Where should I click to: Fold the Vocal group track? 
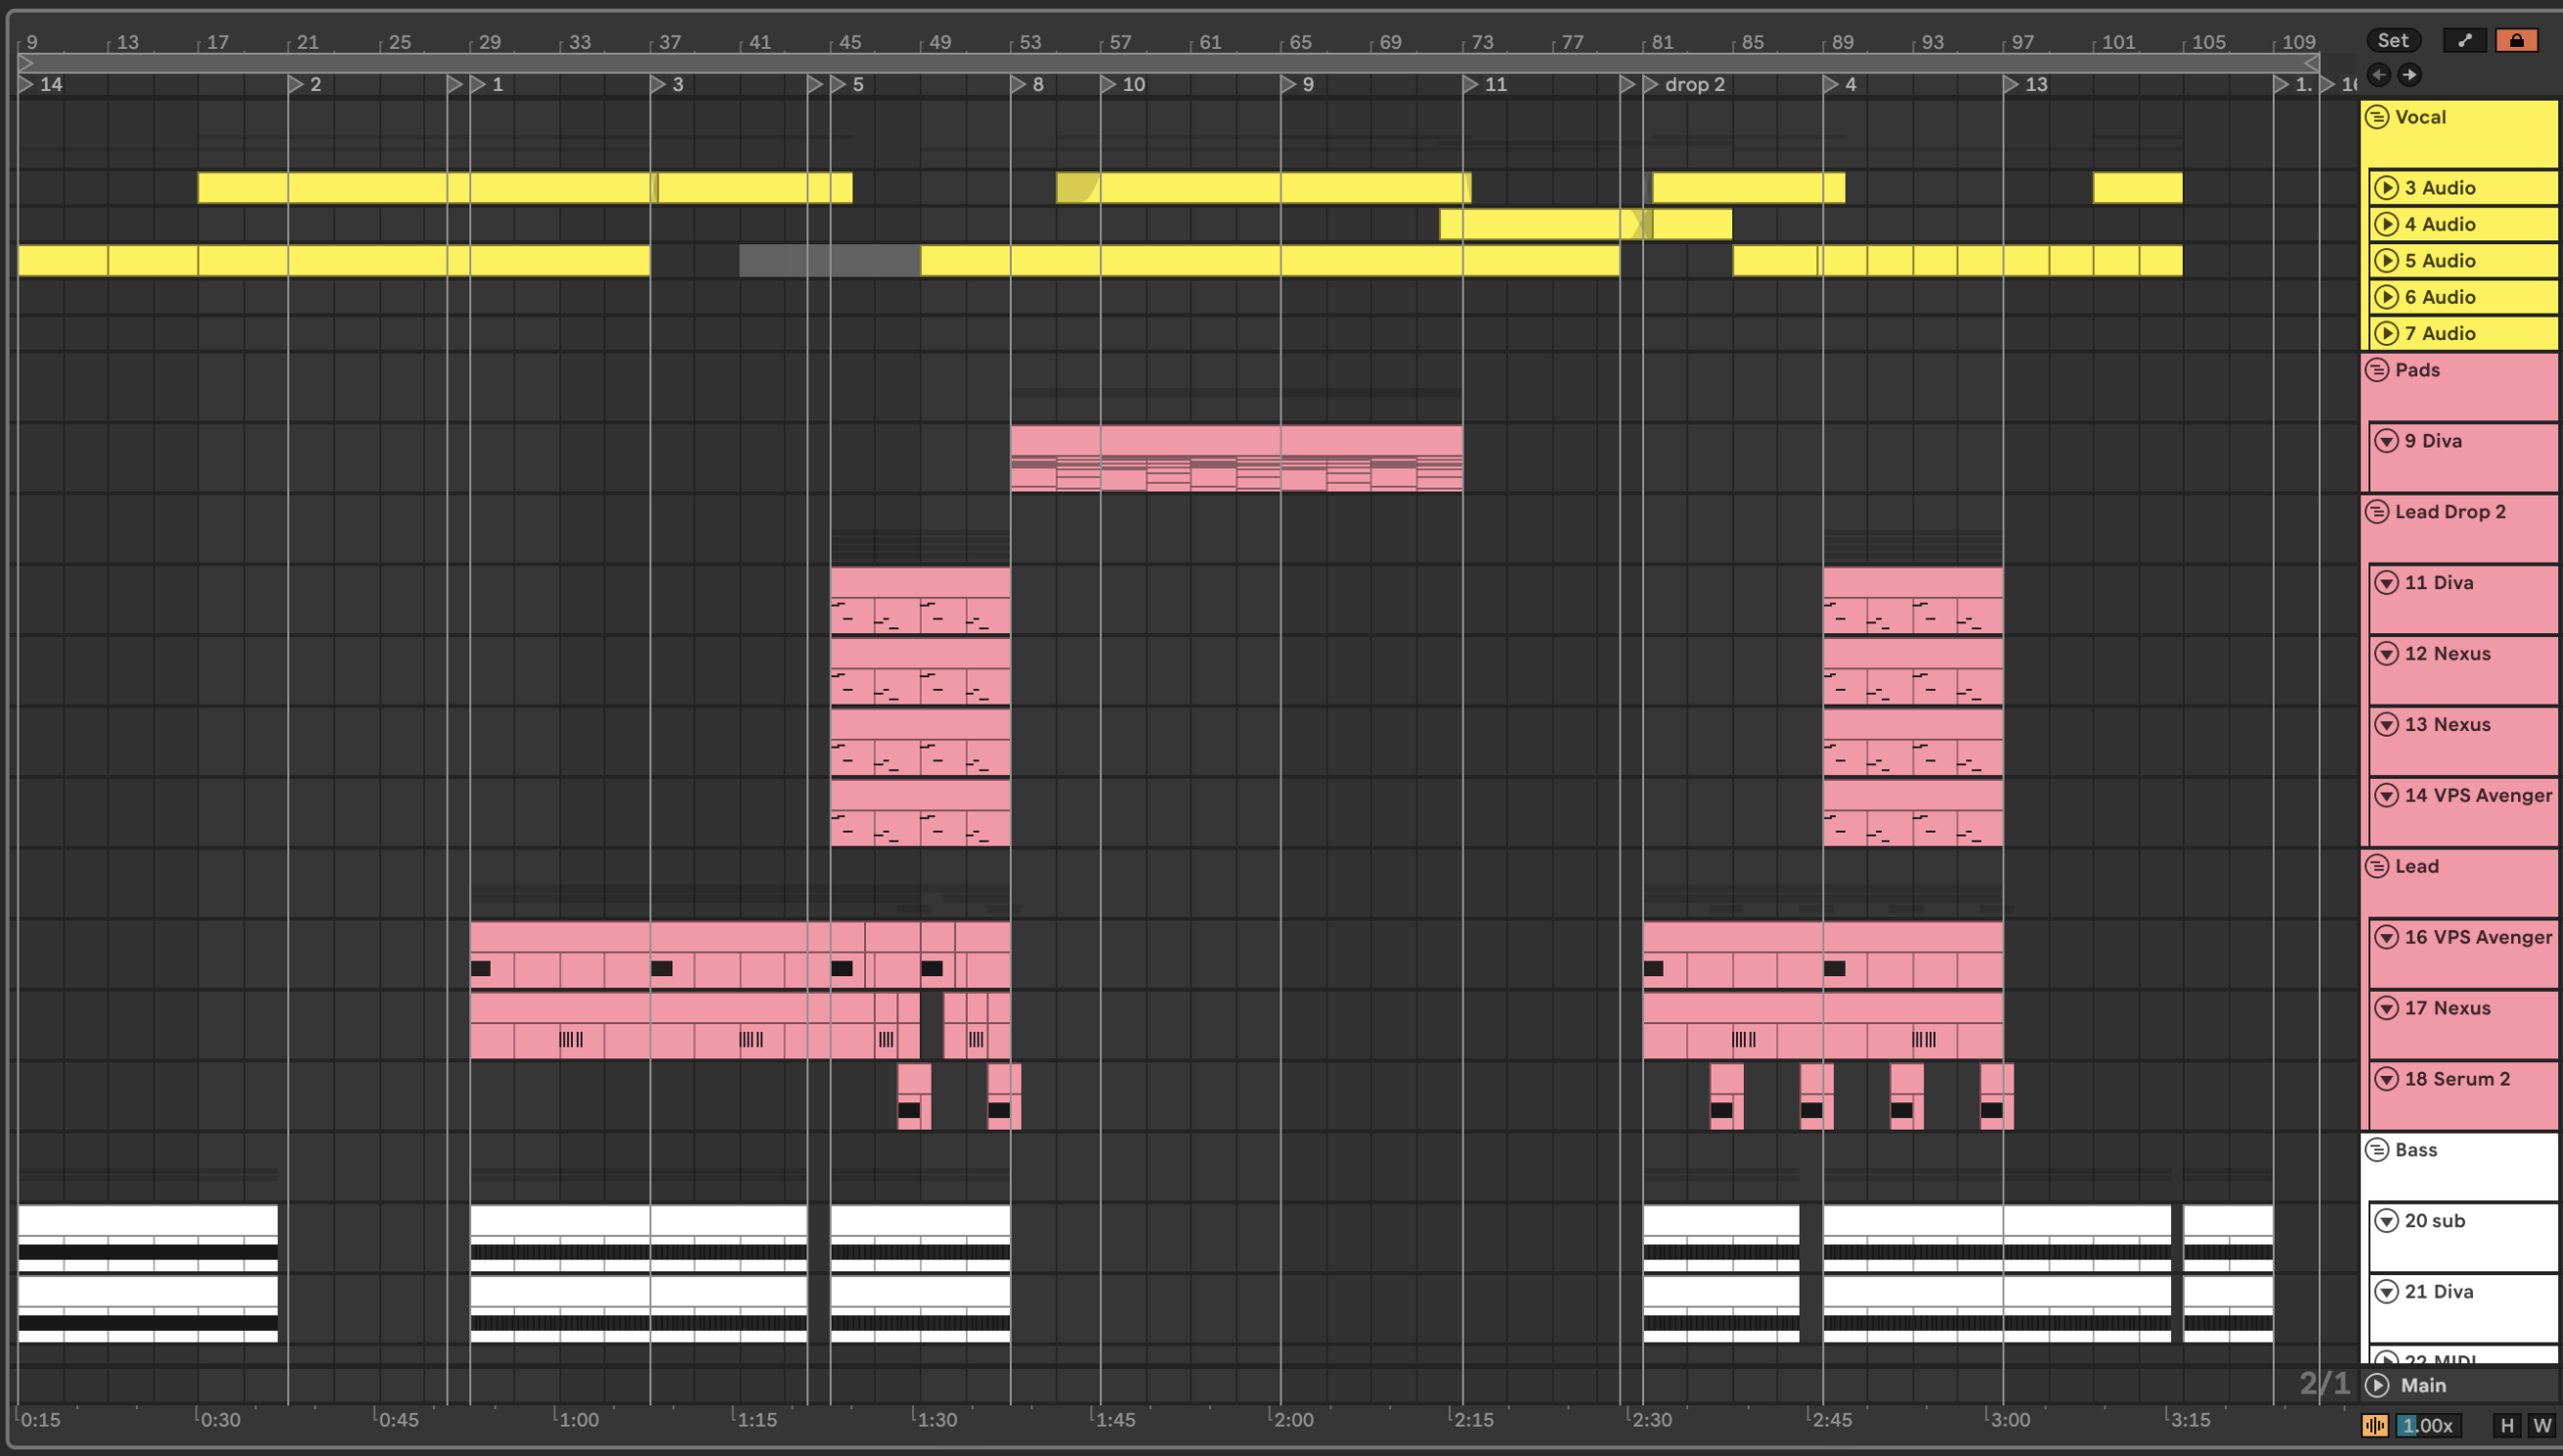(x=2377, y=117)
